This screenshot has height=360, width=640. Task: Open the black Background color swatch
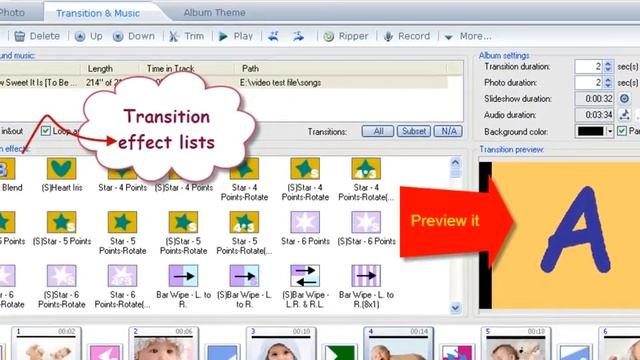pos(590,131)
